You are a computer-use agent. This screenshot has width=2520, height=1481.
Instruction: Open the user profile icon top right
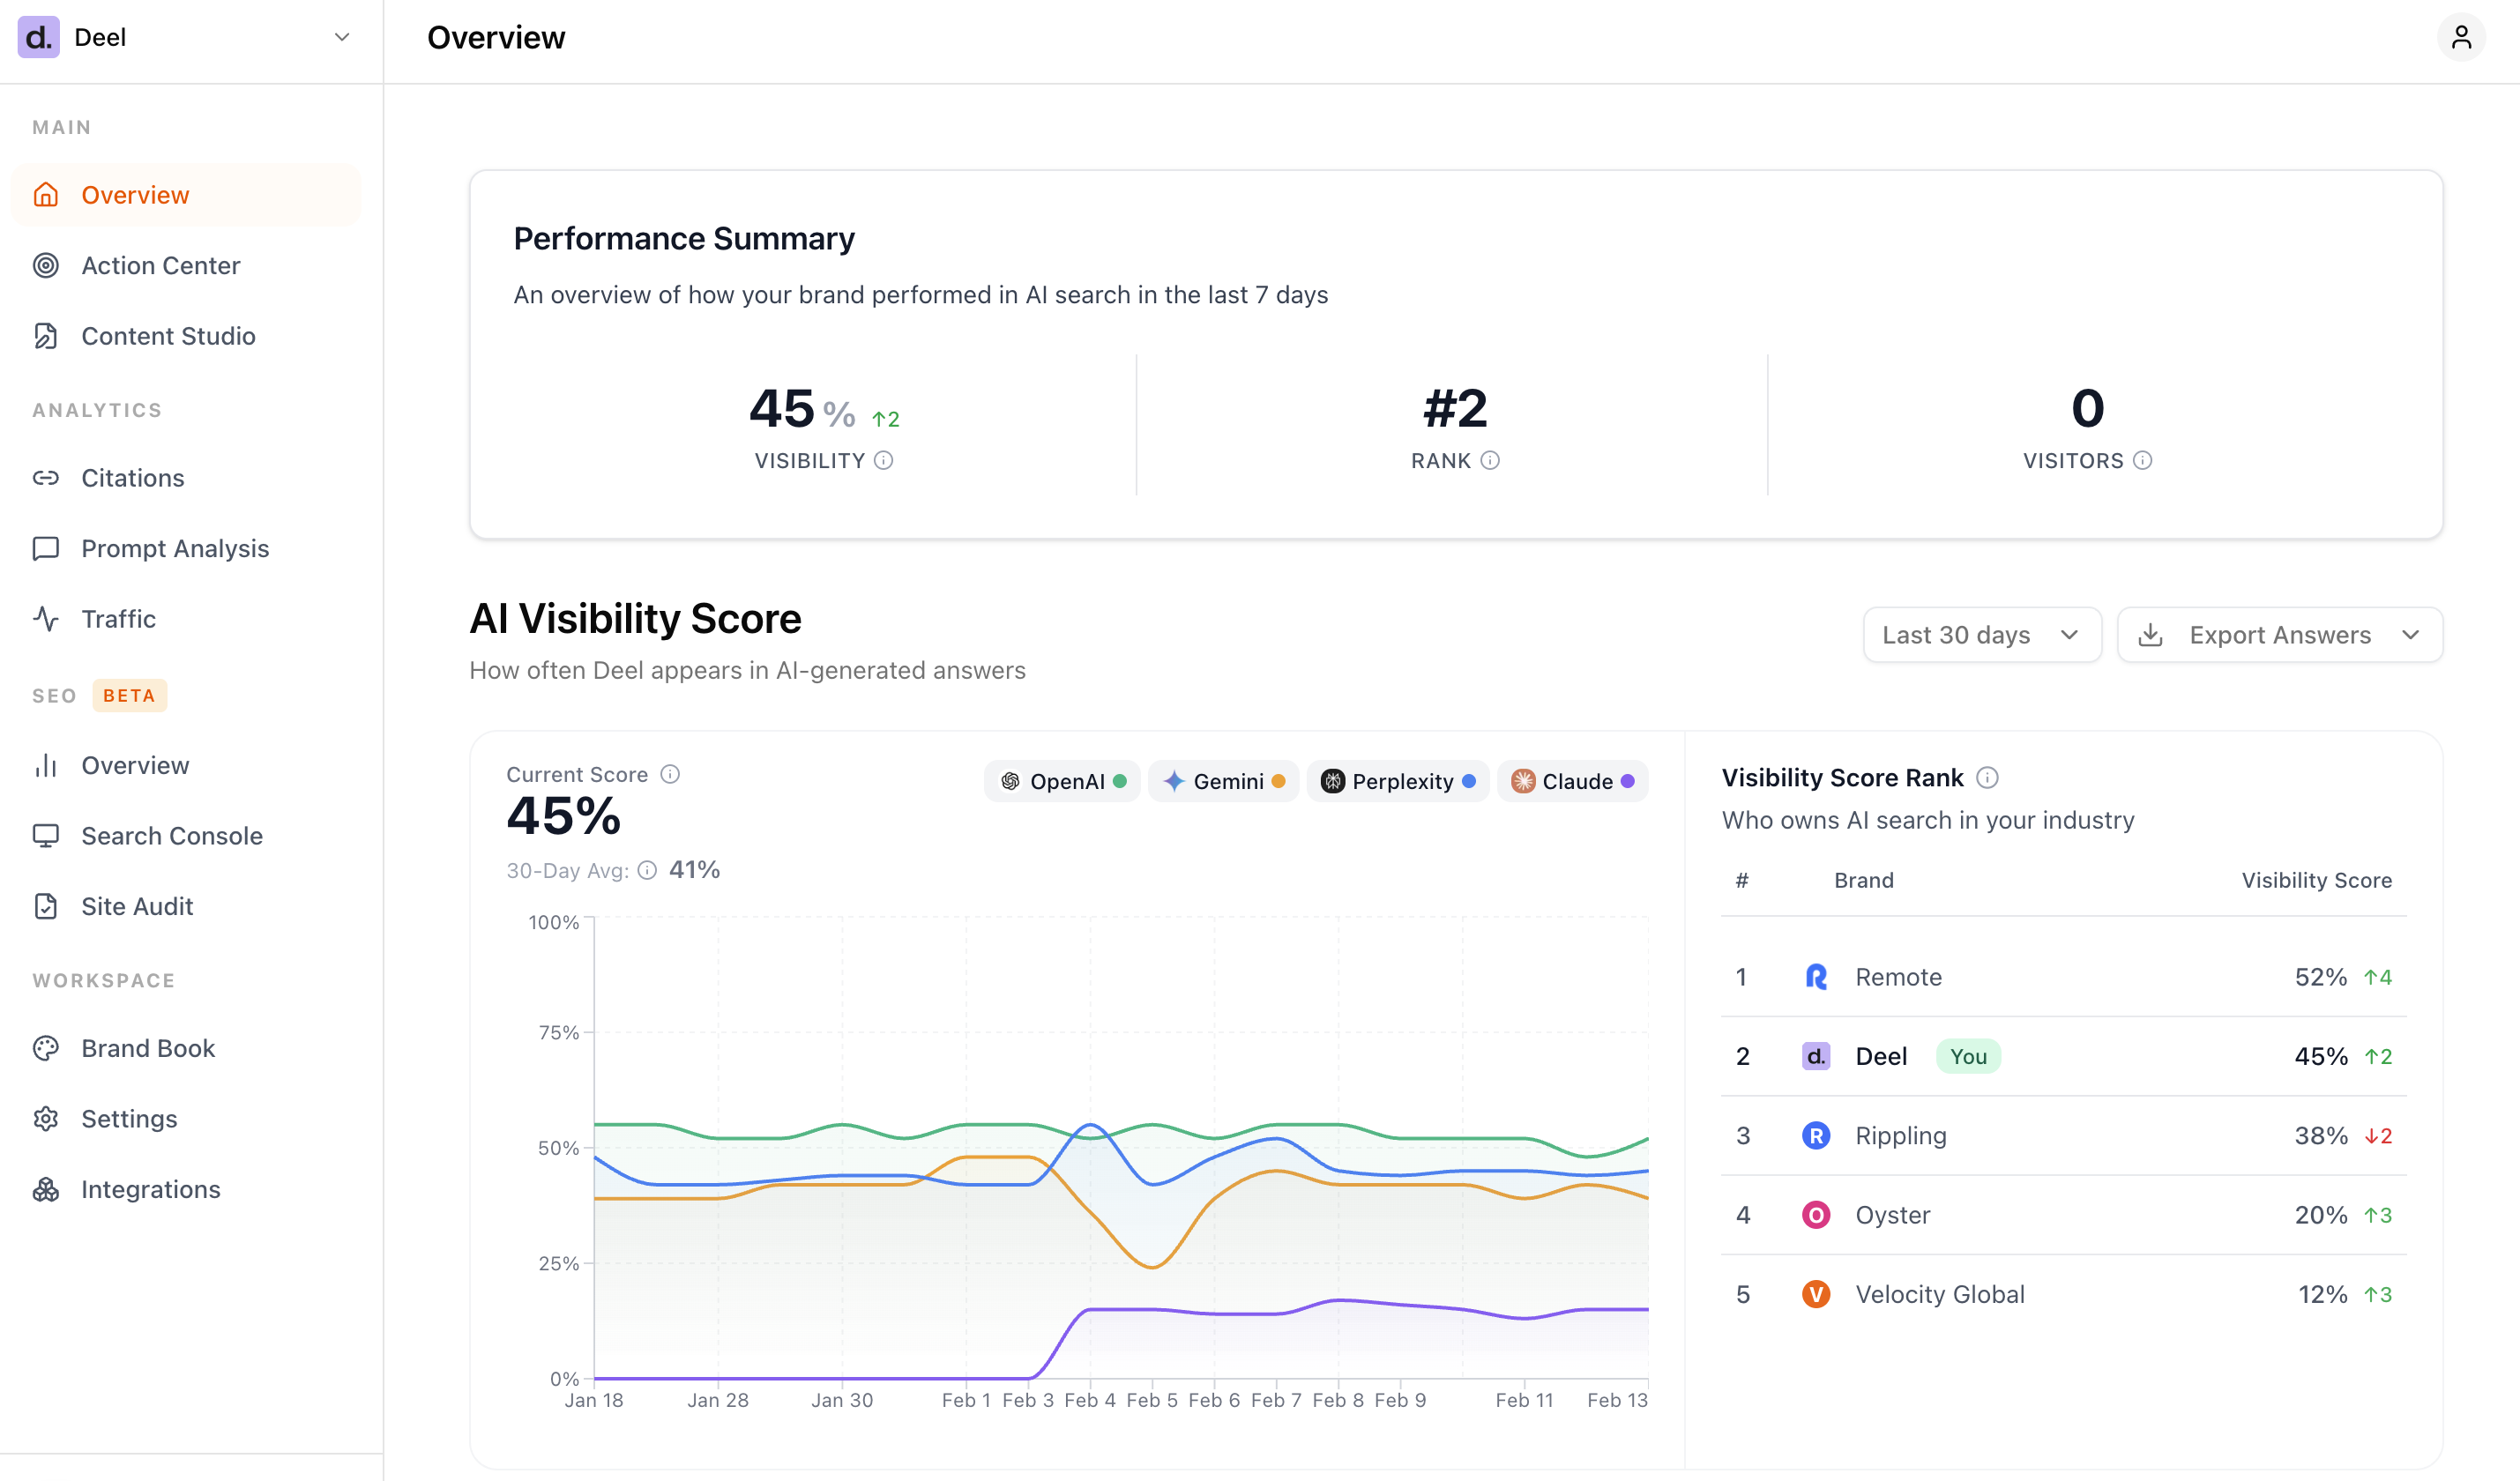[x=2462, y=37]
